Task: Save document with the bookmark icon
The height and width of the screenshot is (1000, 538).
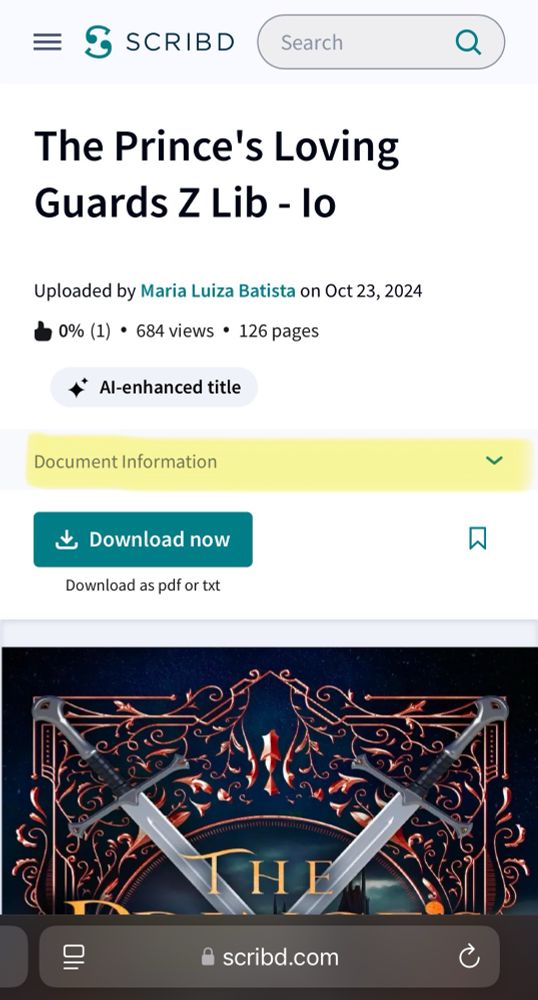Action: point(477,538)
